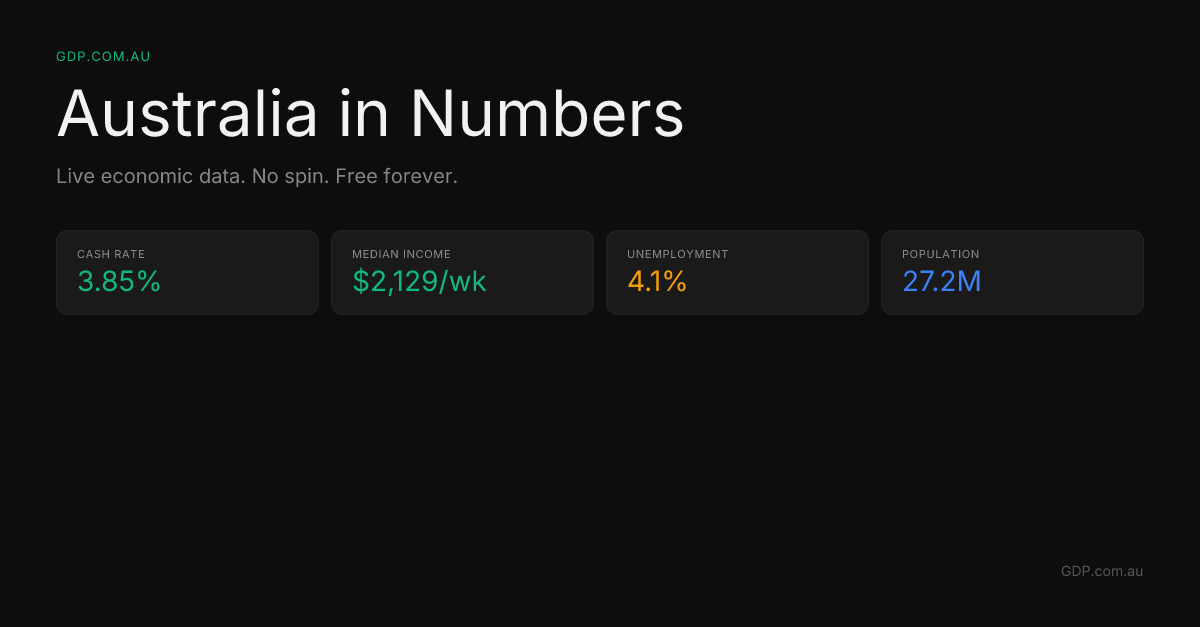Click the "Live economic data." subtitle phrase
1200x627 pixels.
[150, 177]
